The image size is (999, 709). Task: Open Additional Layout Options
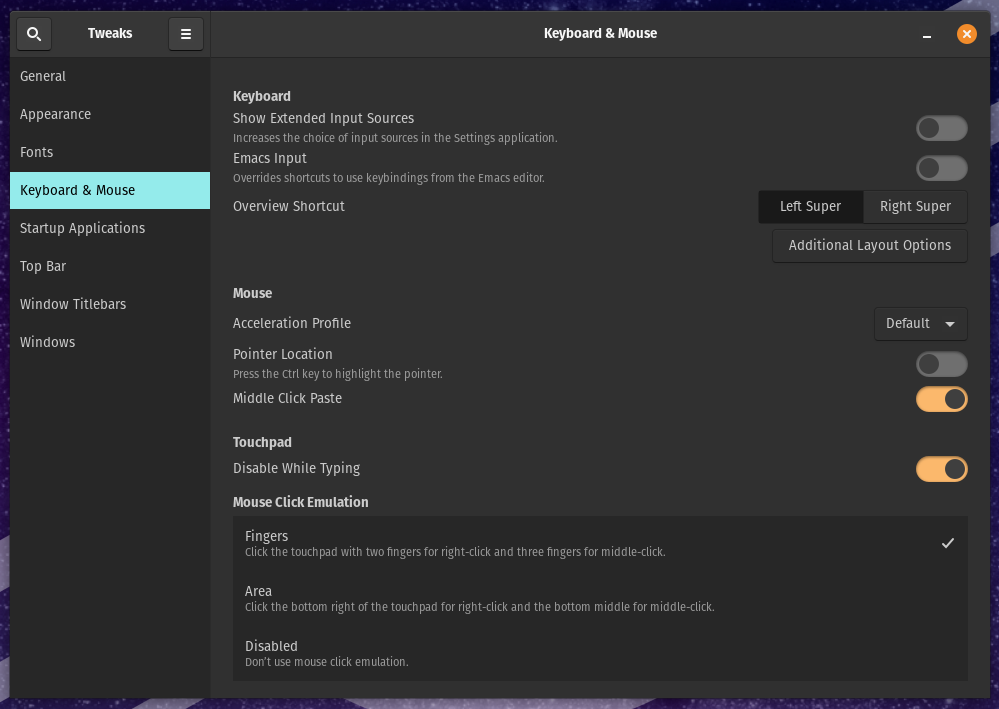869,245
